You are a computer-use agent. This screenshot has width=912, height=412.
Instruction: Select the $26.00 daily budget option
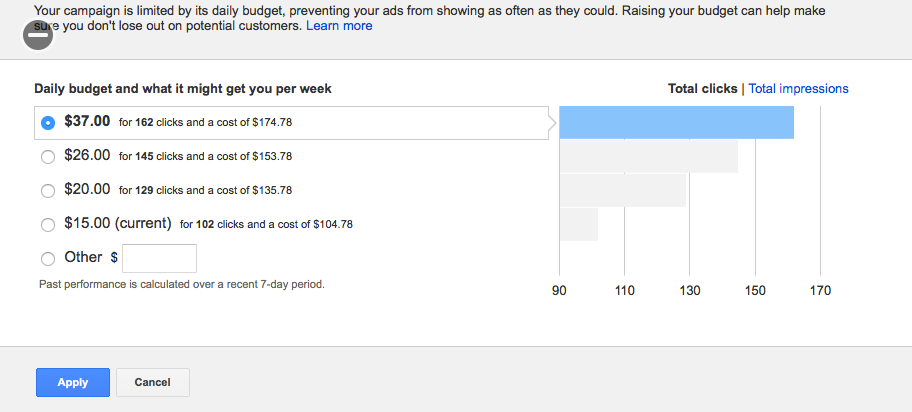pos(48,157)
